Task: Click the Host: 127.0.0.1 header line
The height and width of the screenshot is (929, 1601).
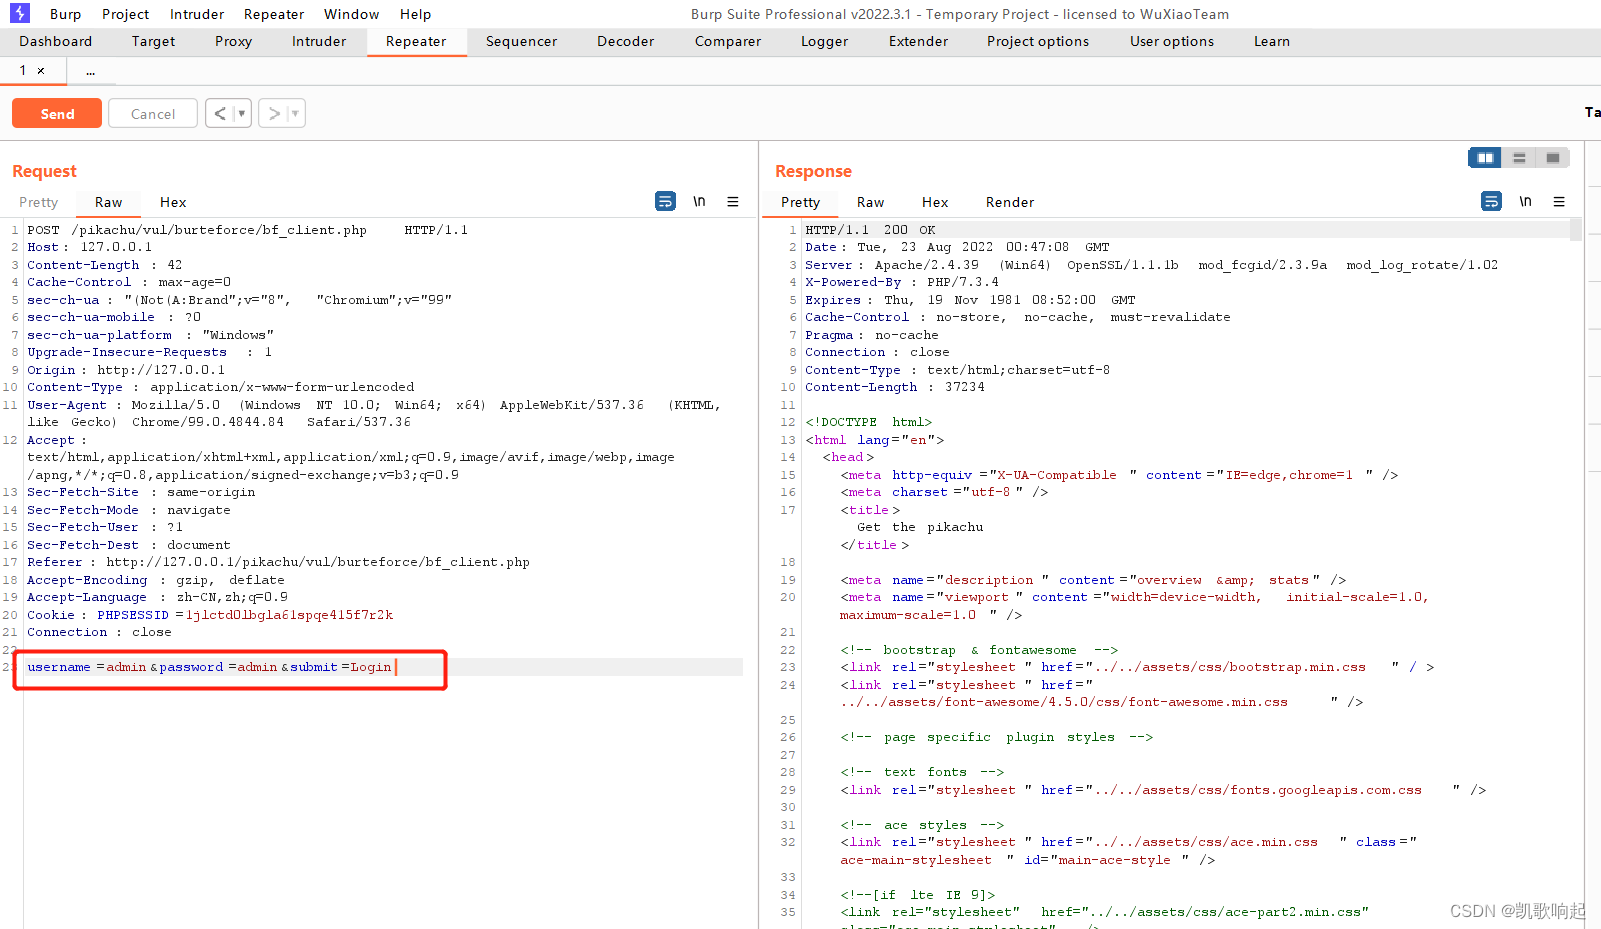Action: coord(90,247)
